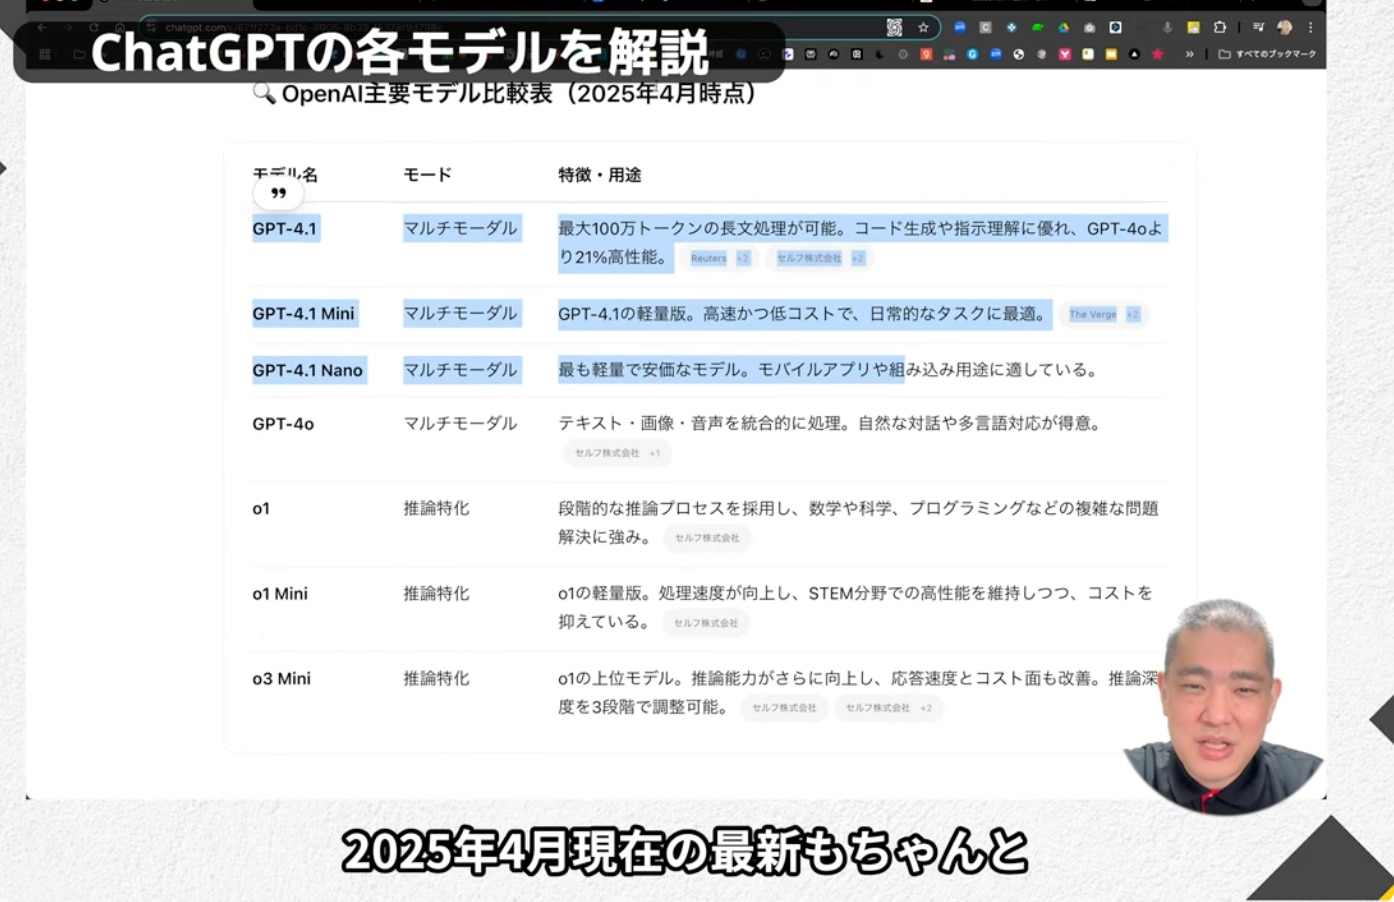1394x902 pixels.
Task: Open Chrome's three-dot menu
Action: point(1310,28)
